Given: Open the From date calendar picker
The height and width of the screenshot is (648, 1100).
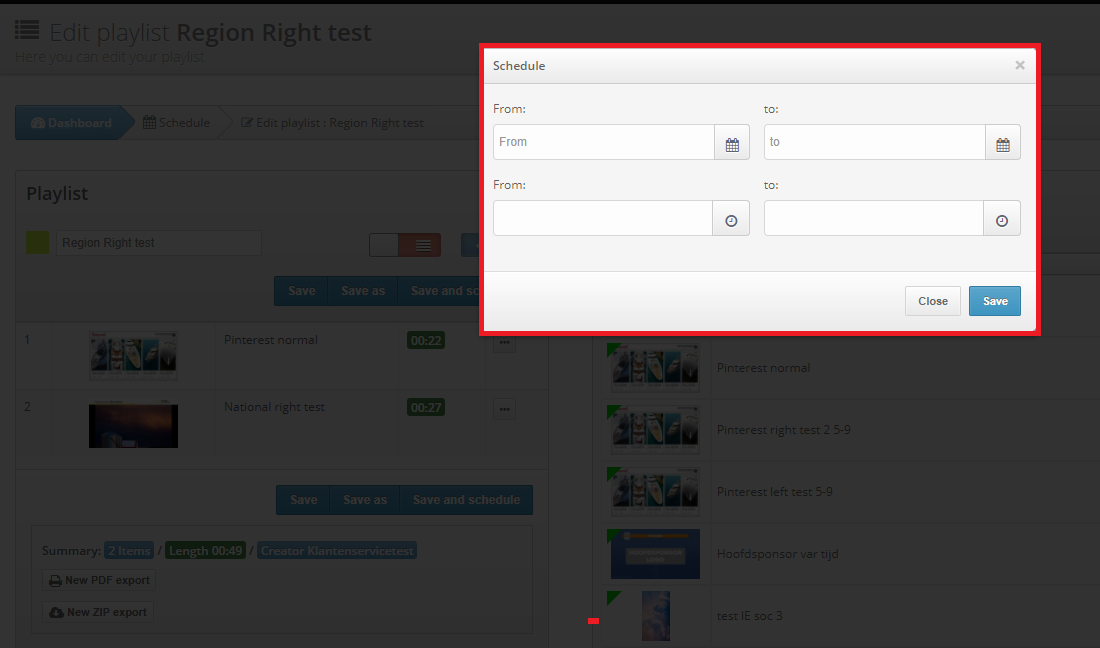Looking at the screenshot, I should coord(732,142).
